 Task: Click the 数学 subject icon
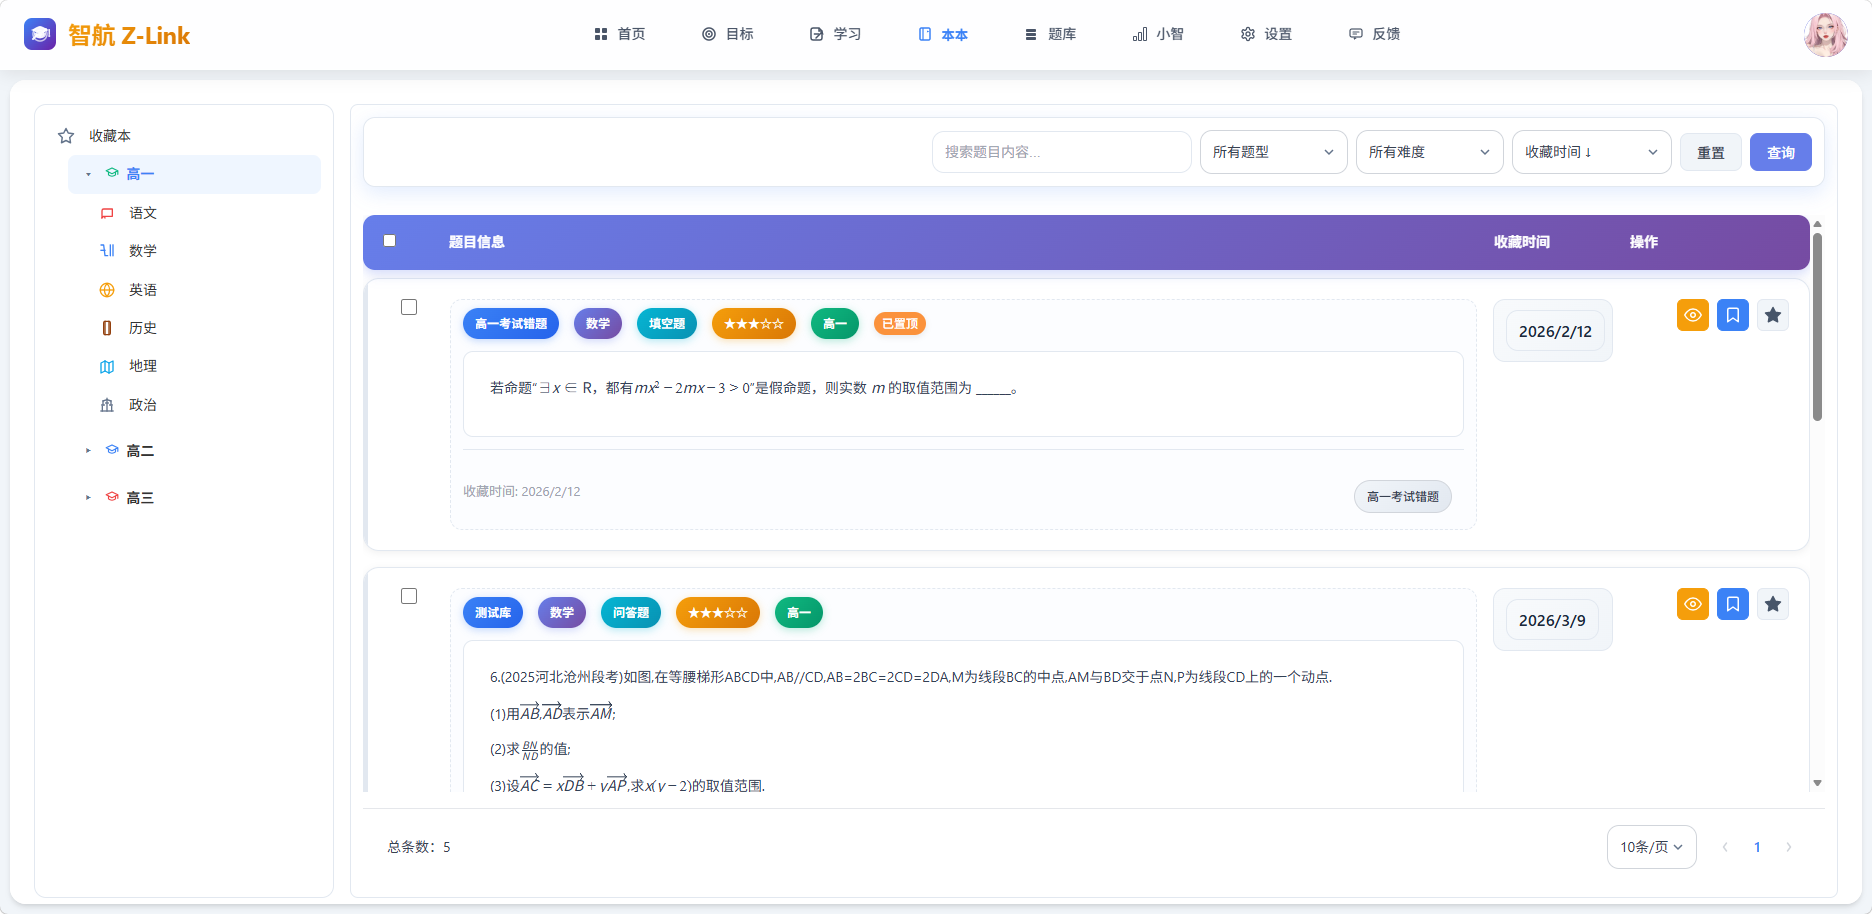pos(107,251)
